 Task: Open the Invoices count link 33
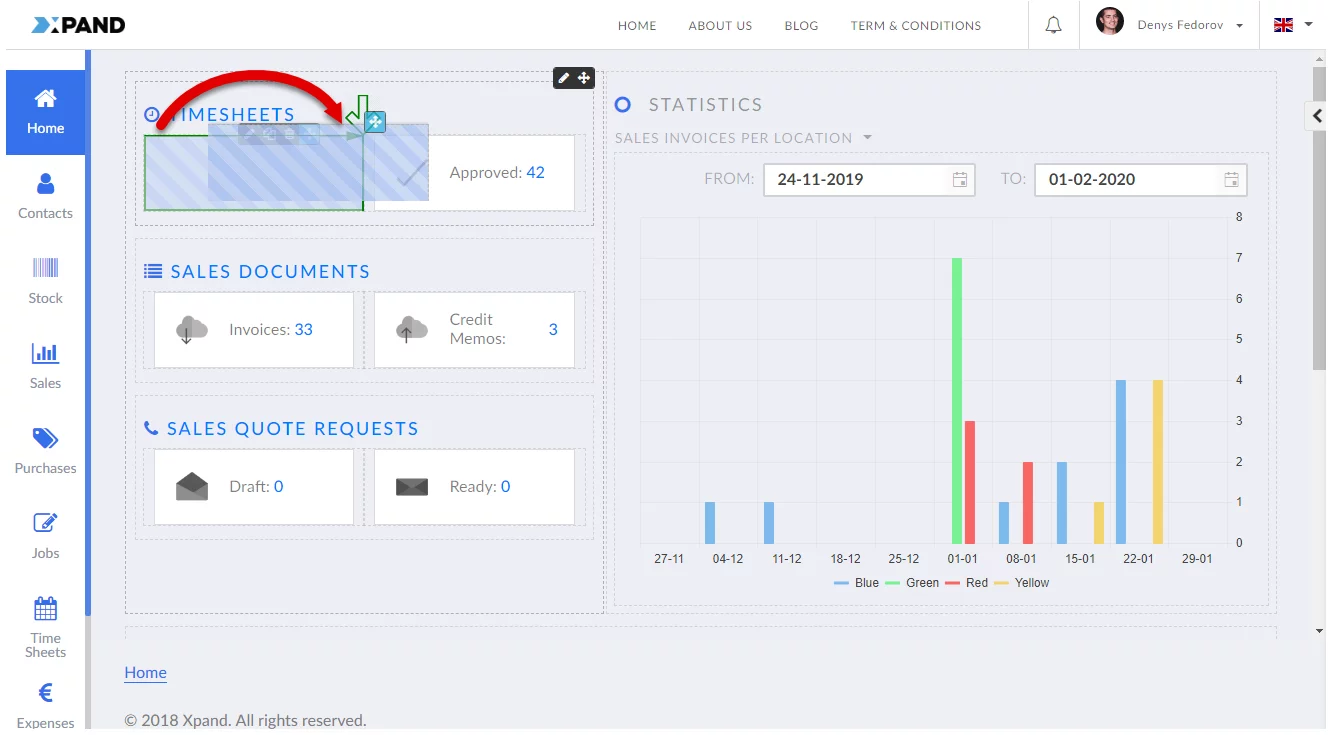(x=303, y=330)
